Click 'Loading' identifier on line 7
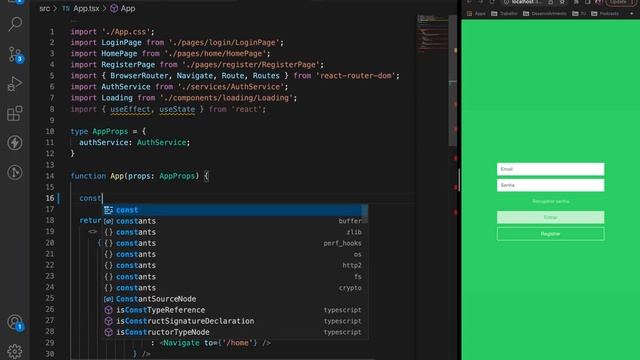640x360 pixels. (117, 98)
